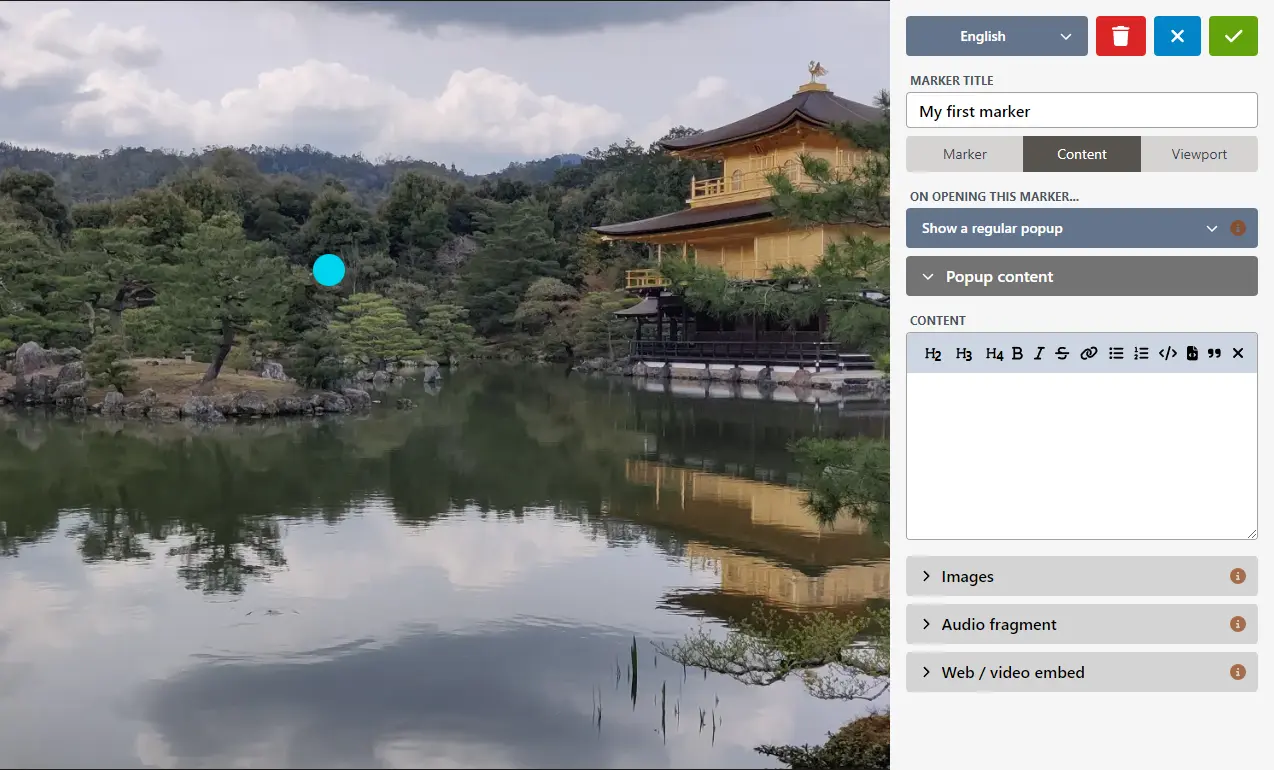Click the Marker title input field
Image resolution: width=1274 pixels, height=770 pixels.
pyautogui.click(x=1081, y=111)
